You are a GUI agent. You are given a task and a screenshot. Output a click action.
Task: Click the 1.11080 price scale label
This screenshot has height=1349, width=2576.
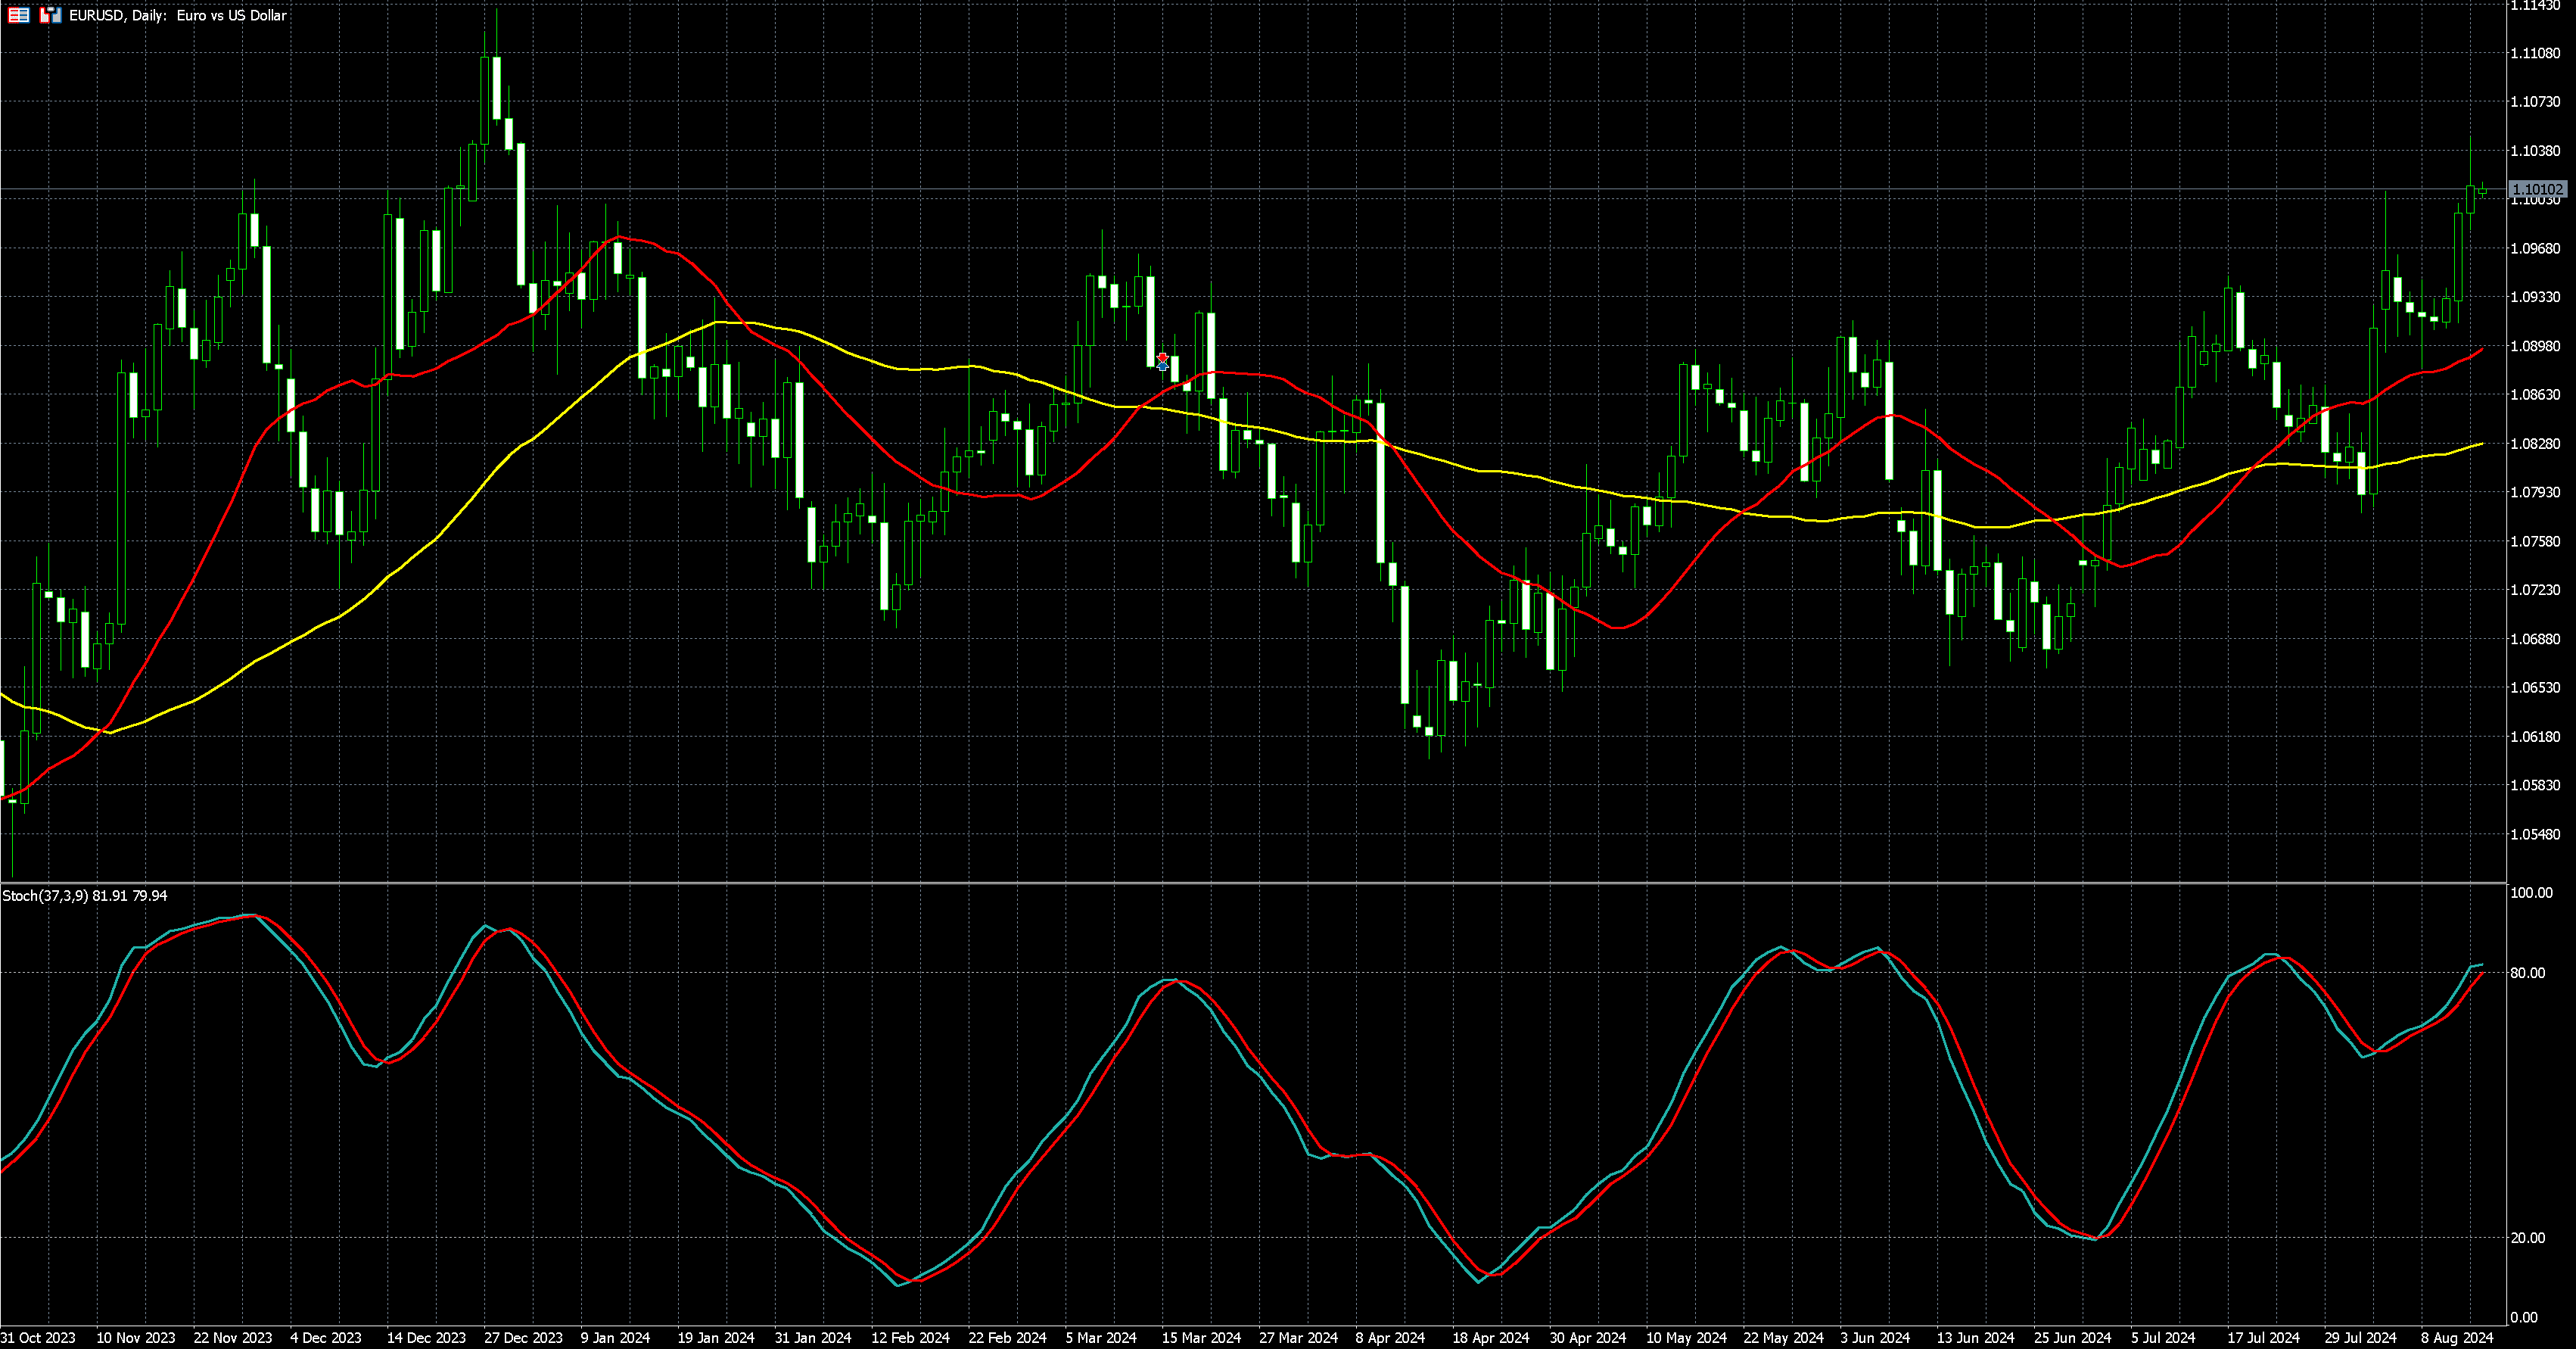click(2535, 53)
